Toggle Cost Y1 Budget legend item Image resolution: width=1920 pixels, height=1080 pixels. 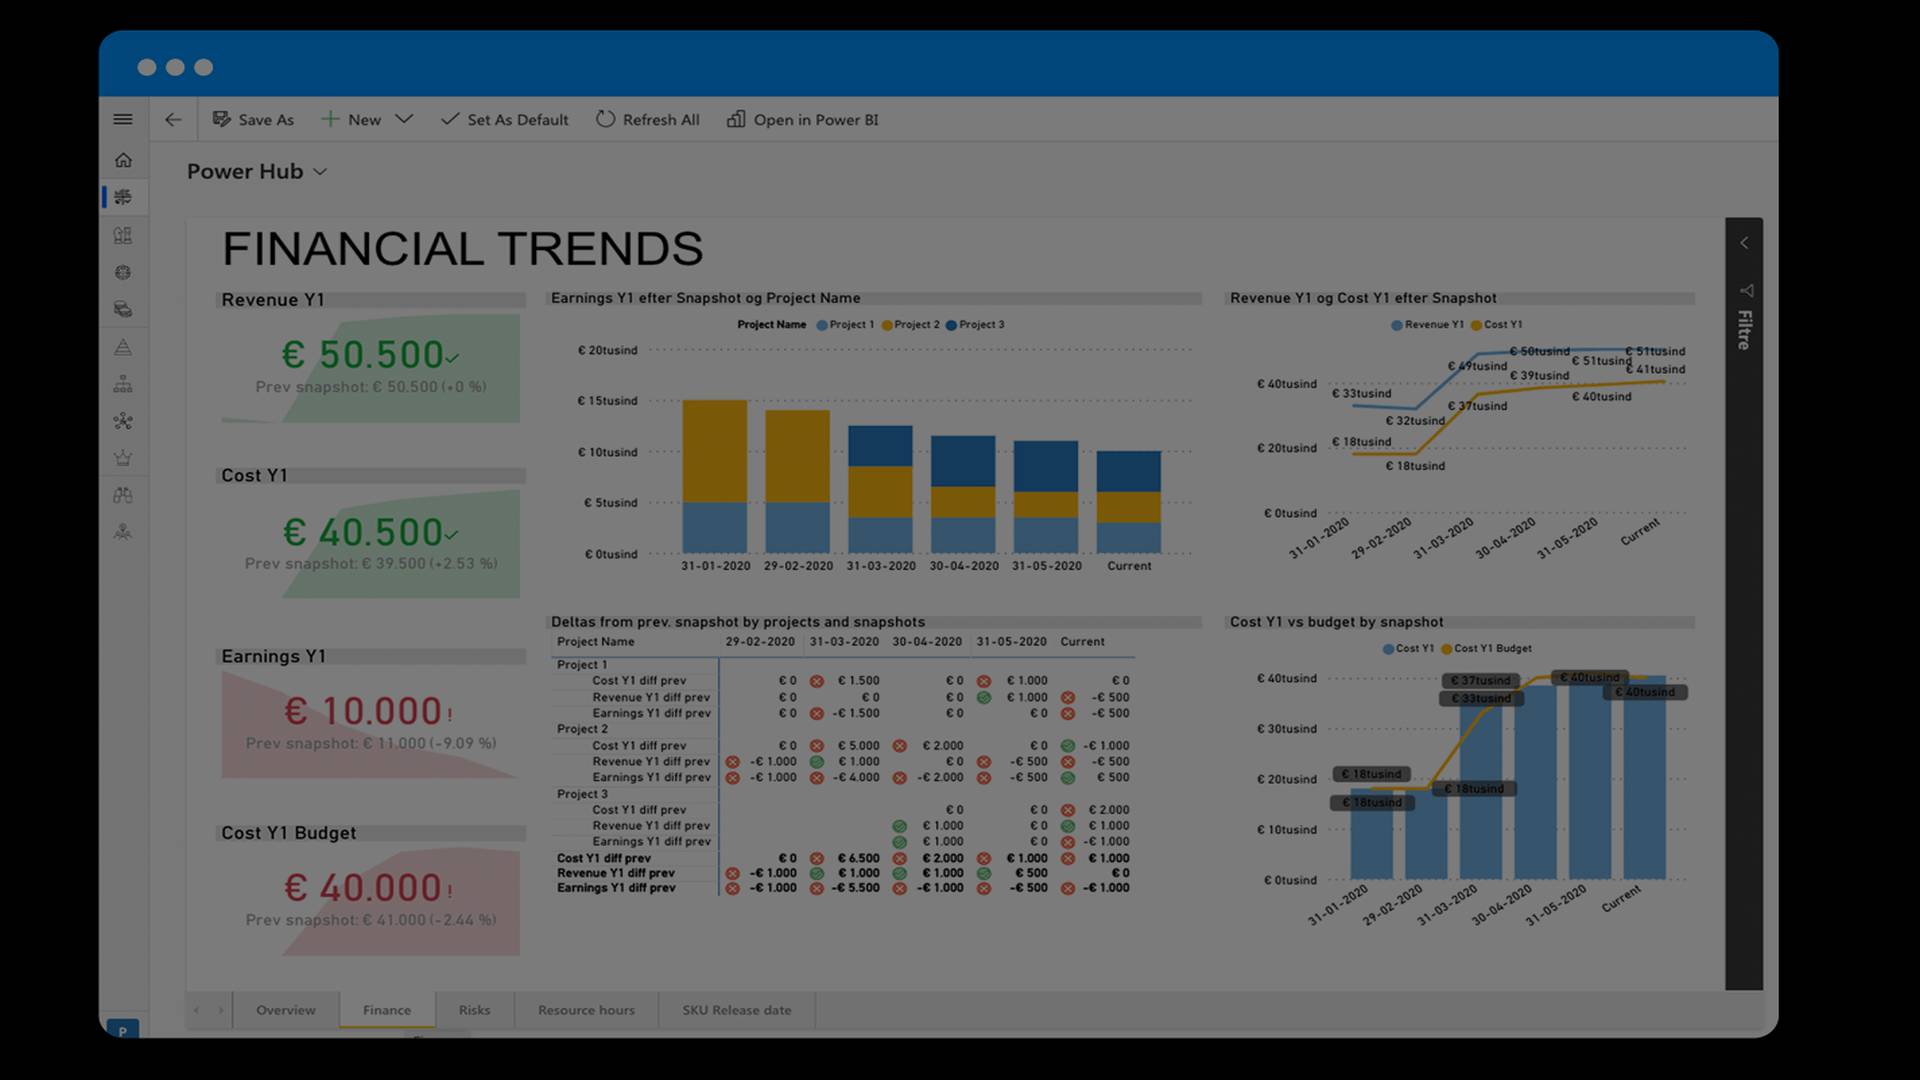(1486, 649)
